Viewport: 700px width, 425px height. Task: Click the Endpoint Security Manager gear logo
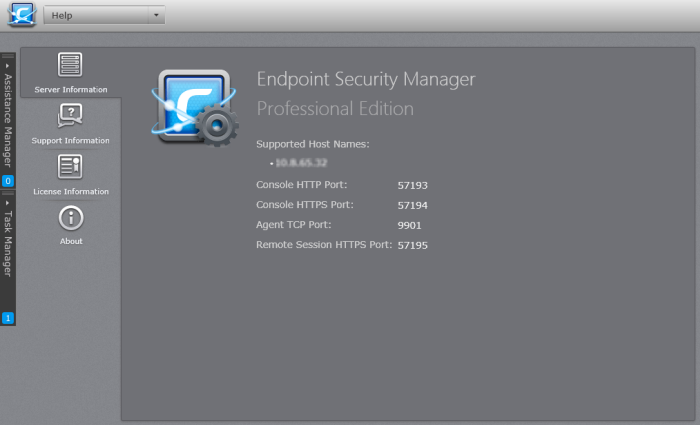195,108
